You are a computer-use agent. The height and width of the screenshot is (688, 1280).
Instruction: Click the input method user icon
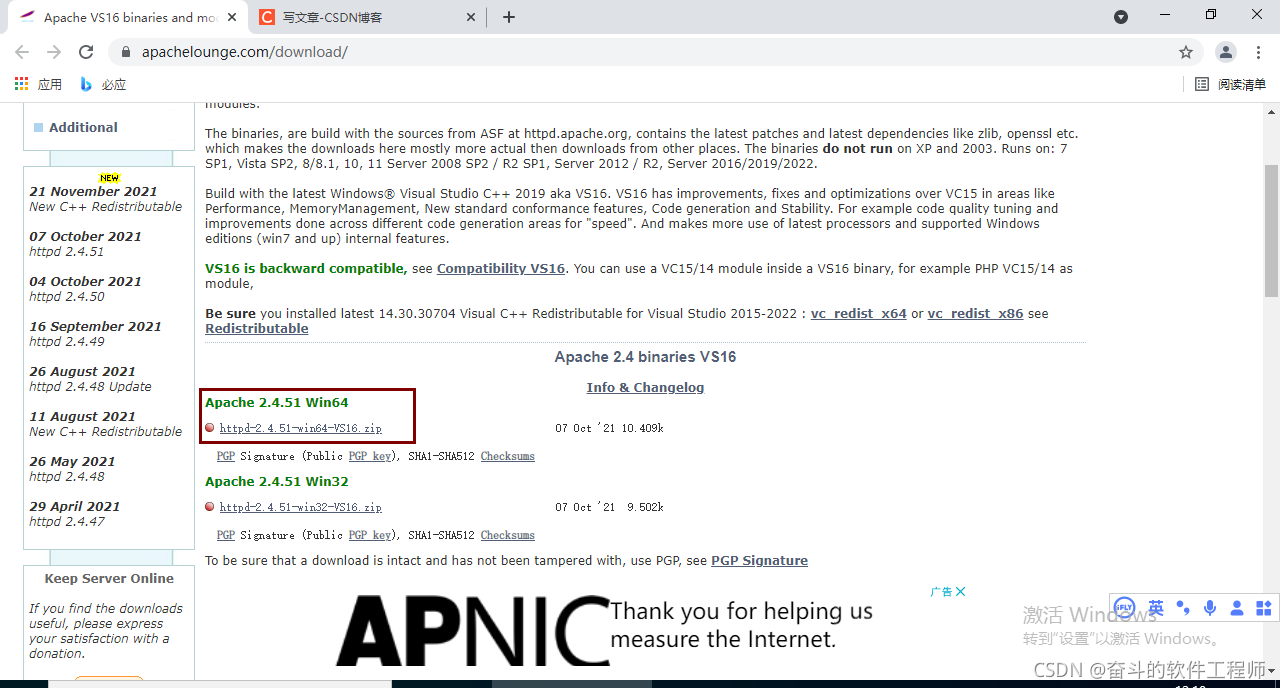click(x=1237, y=607)
